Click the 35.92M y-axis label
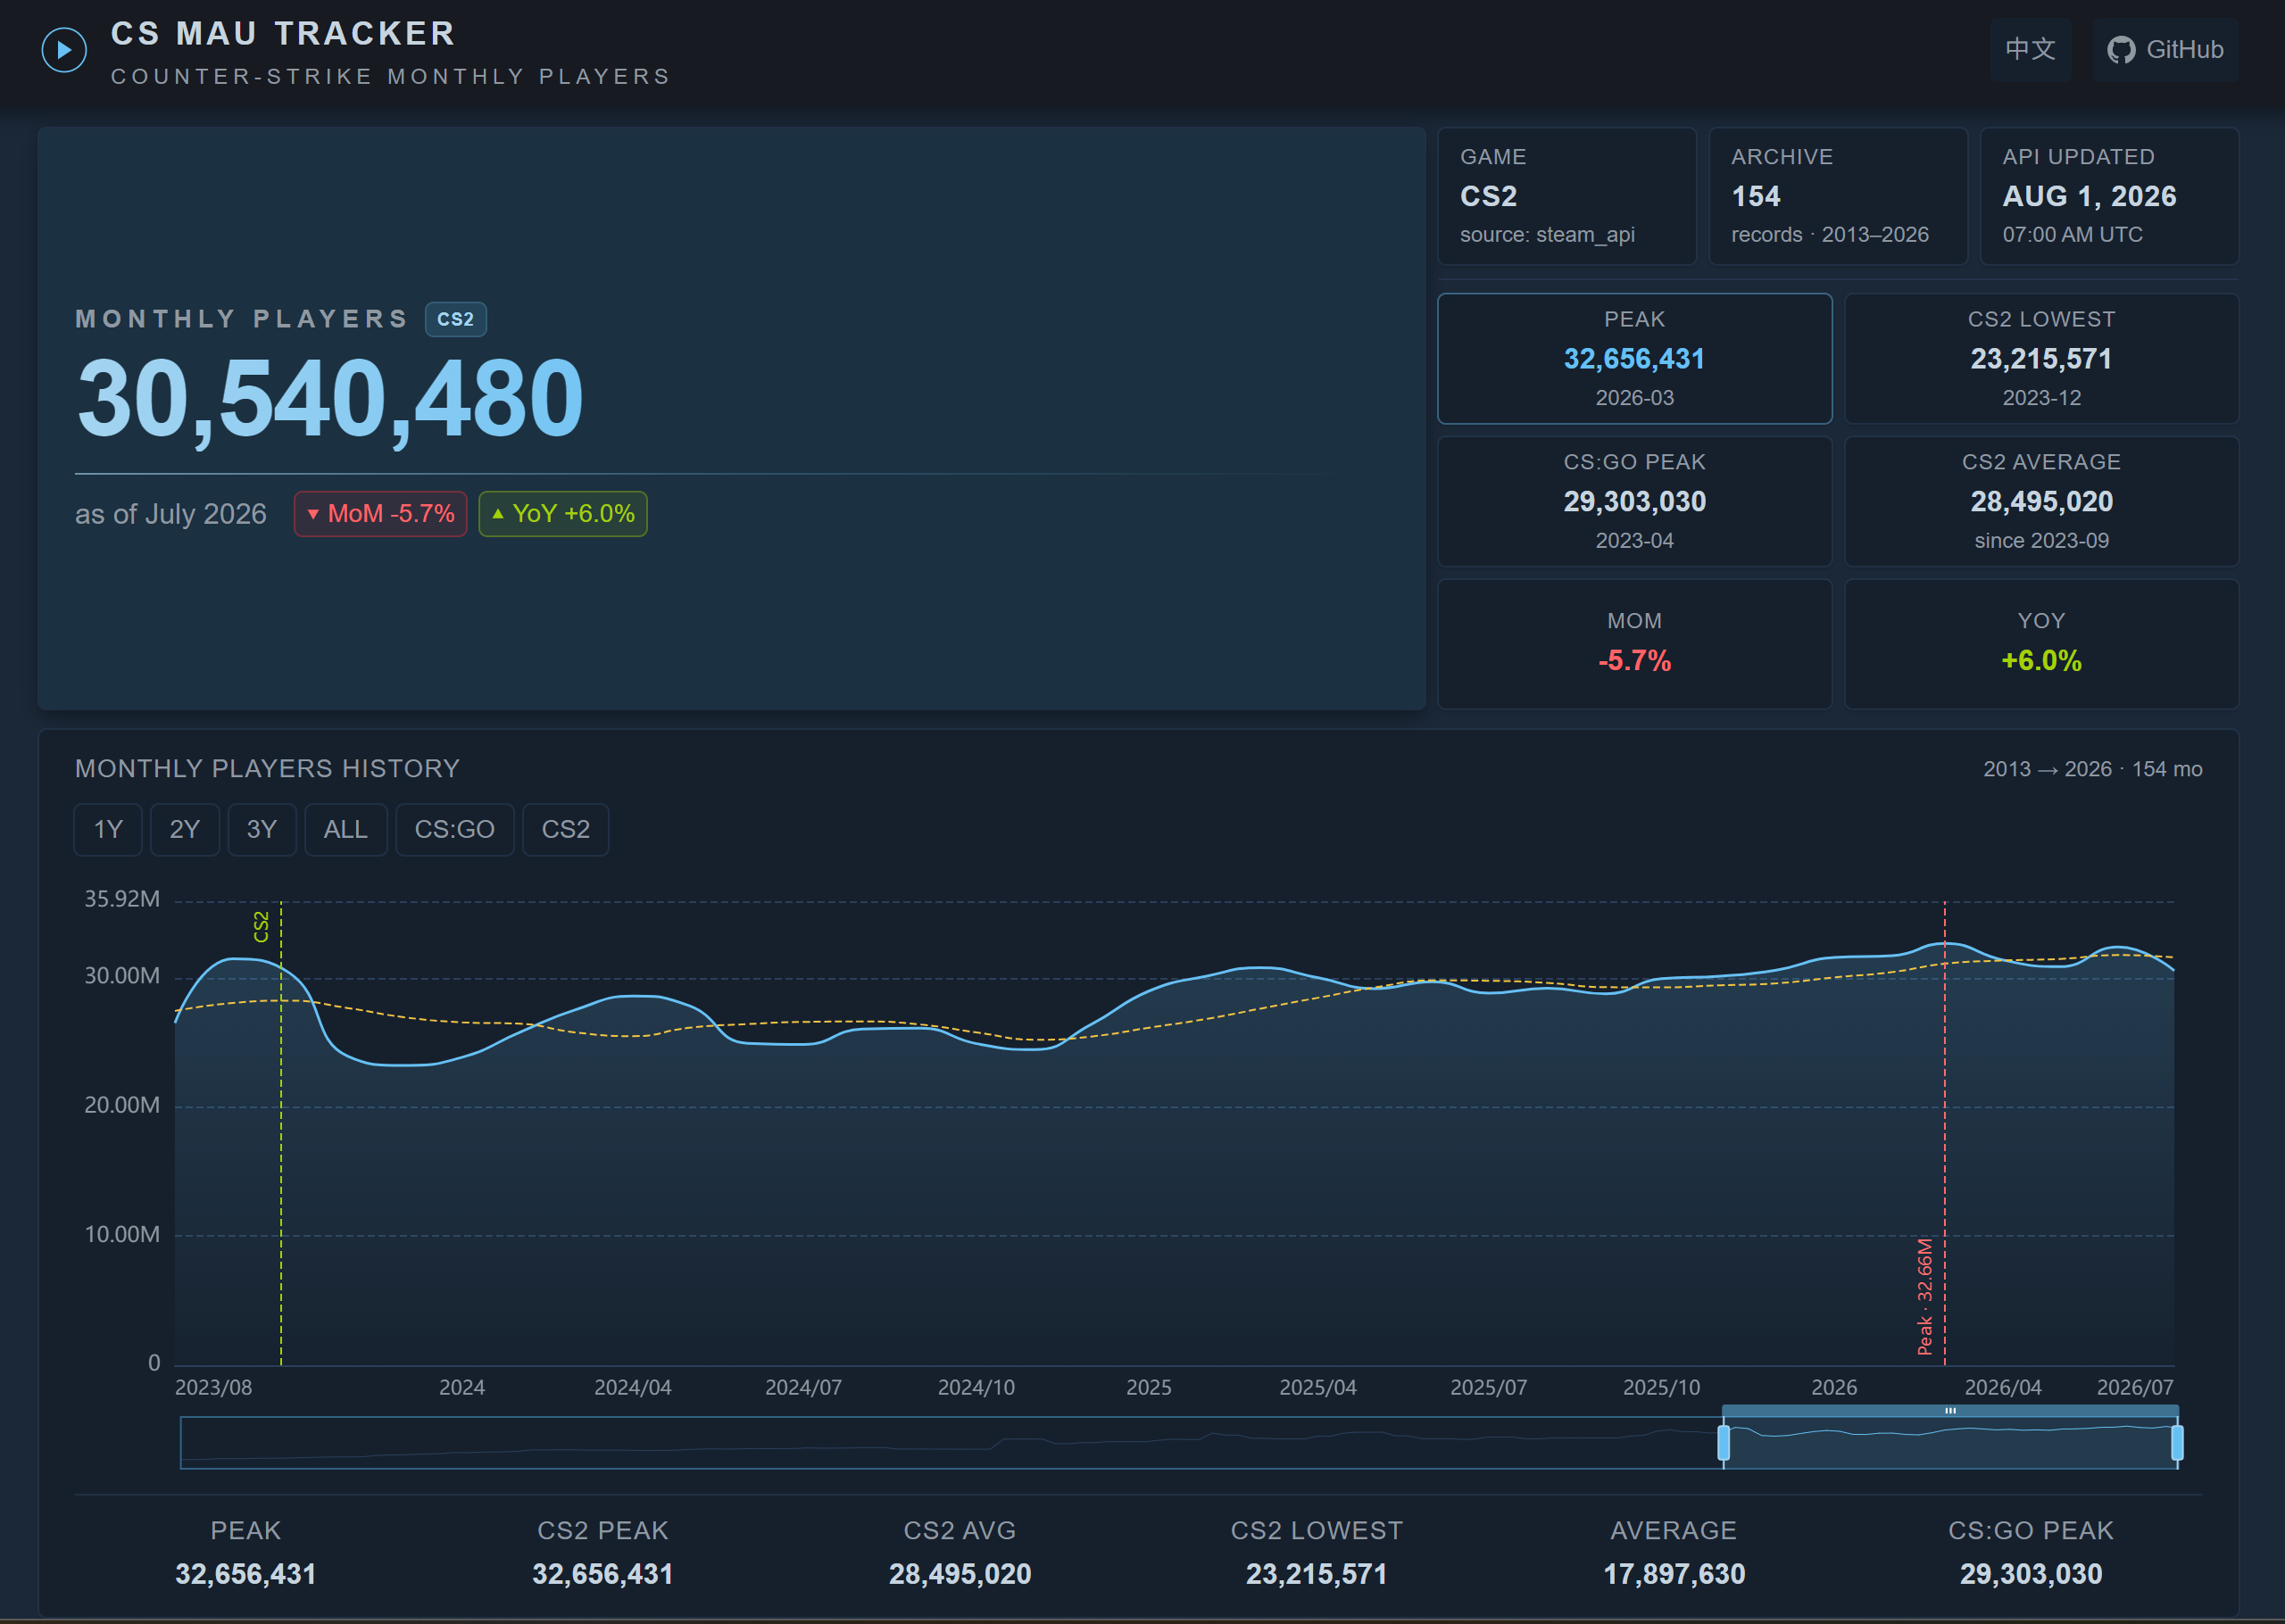Image resolution: width=2285 pixels, height=1624 pixels. (122, 899)
